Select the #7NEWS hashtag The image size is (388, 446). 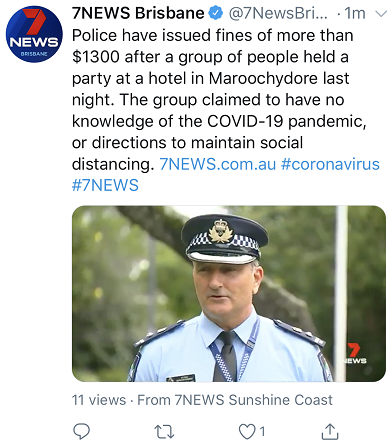point(105,185)
